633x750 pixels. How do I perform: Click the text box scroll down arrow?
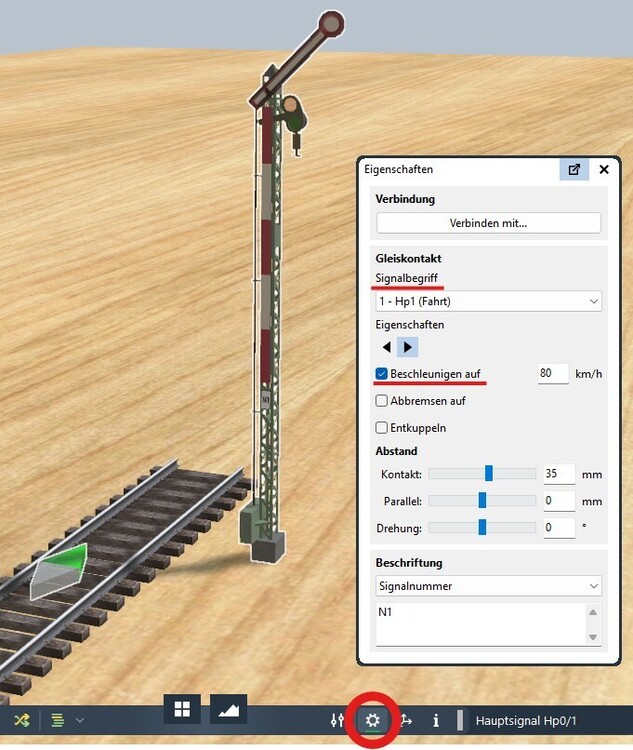pos(593,637)
